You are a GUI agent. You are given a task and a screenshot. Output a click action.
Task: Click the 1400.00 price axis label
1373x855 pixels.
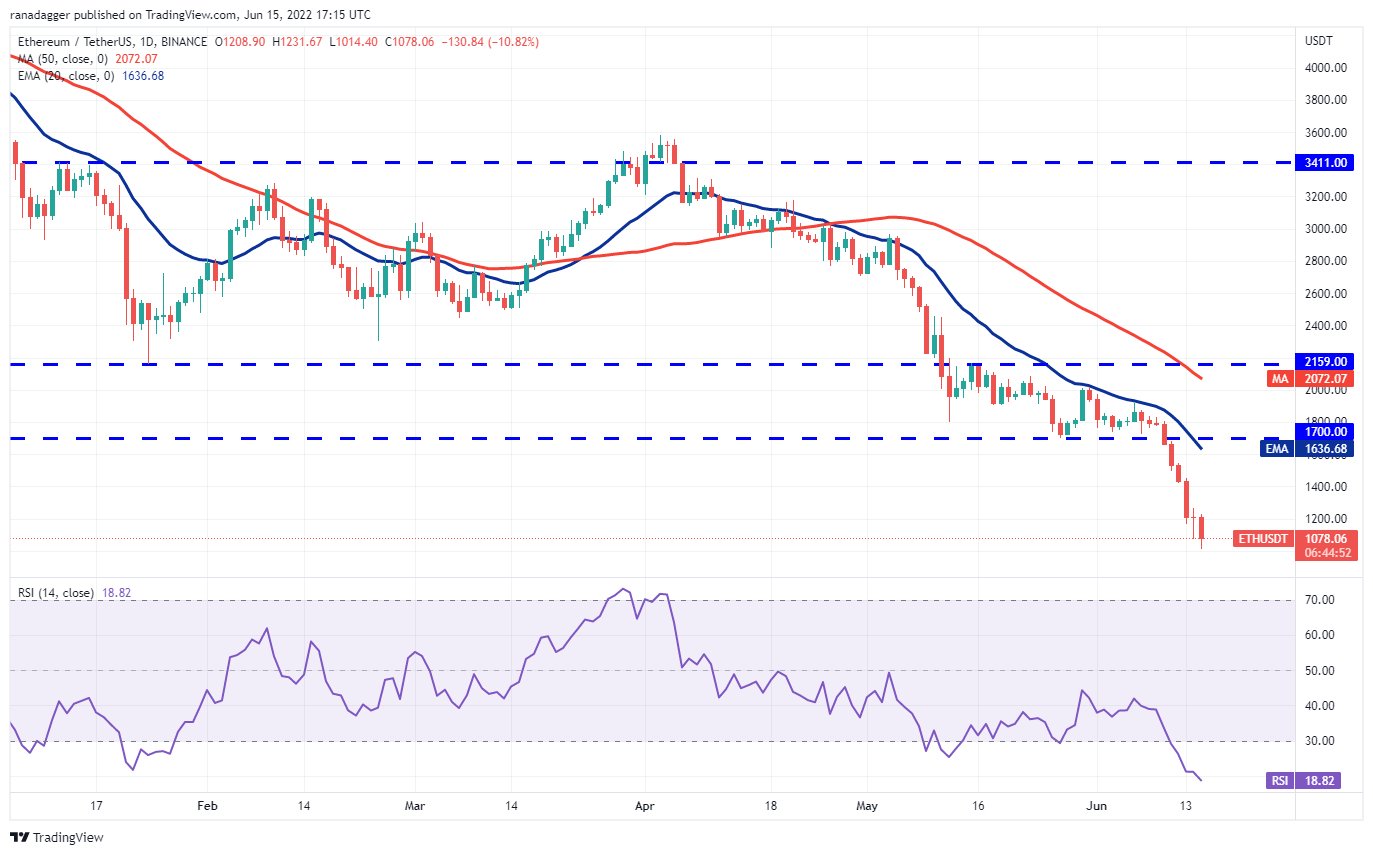coord(1325,486)
